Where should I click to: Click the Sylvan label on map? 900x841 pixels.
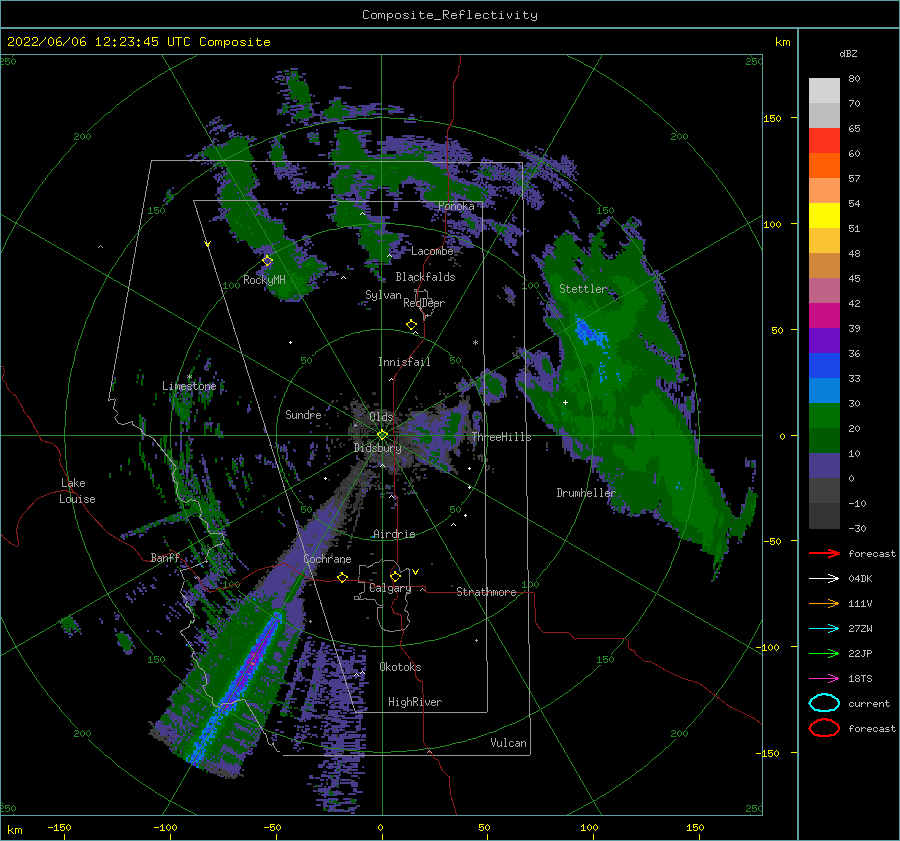[383, 295]
